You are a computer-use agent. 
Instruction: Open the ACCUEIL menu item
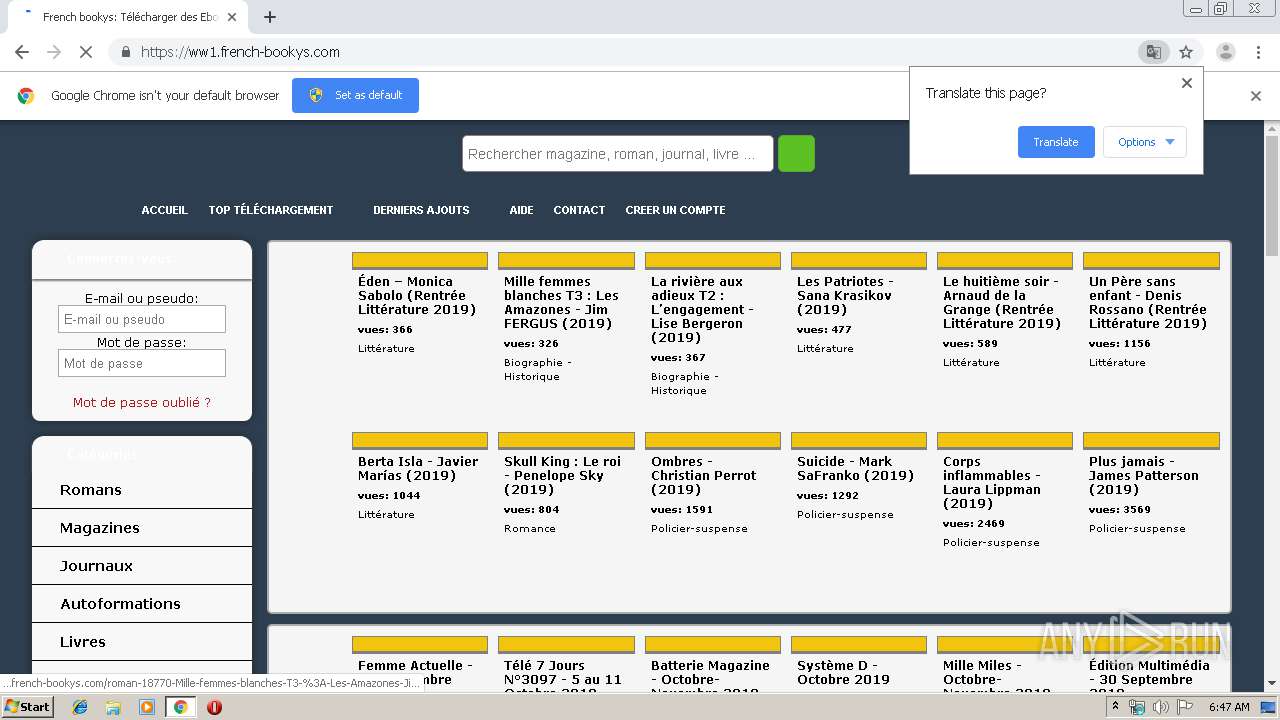tap(164, 210)
